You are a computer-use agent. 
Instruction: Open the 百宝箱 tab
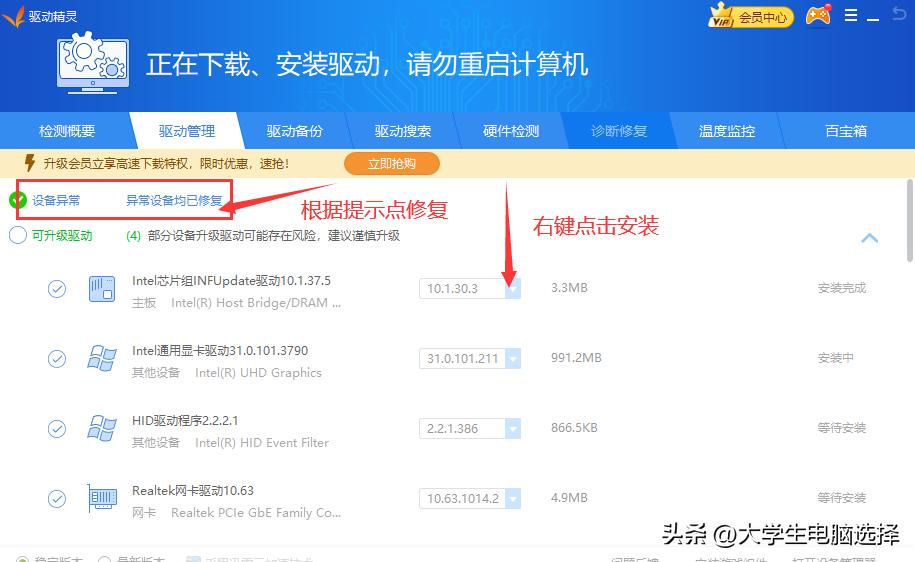point(846,131)
